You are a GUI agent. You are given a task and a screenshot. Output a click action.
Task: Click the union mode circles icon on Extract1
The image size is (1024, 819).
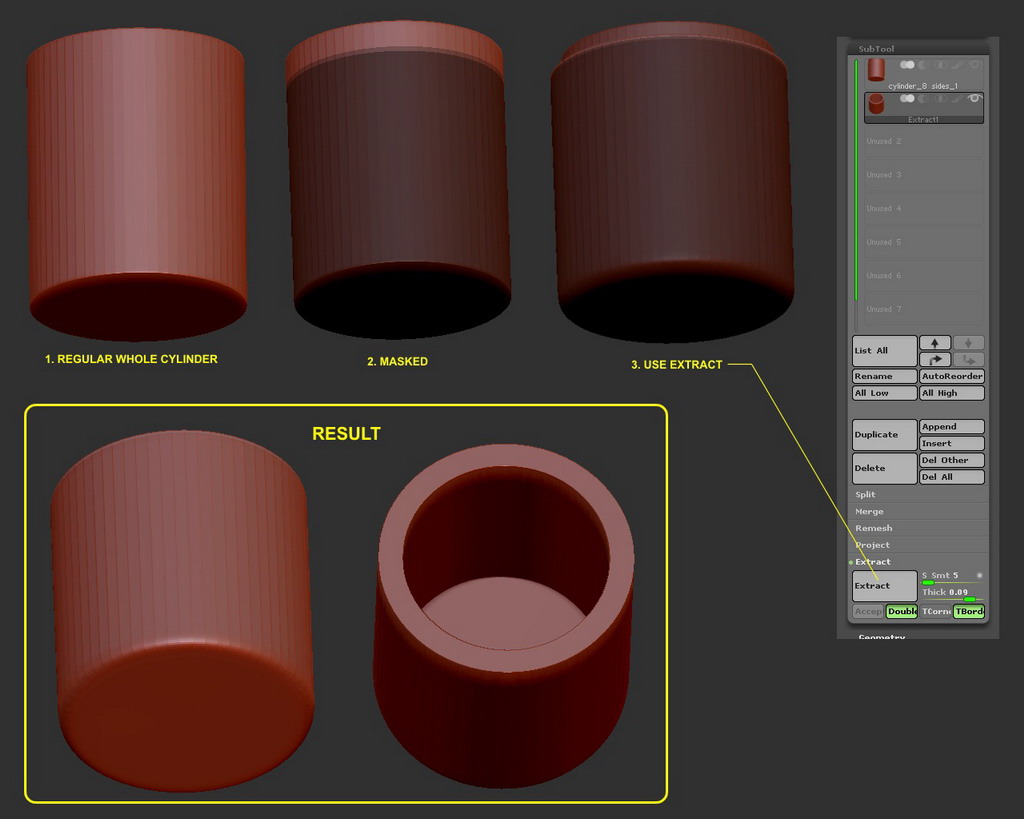(x=907, y=98)
